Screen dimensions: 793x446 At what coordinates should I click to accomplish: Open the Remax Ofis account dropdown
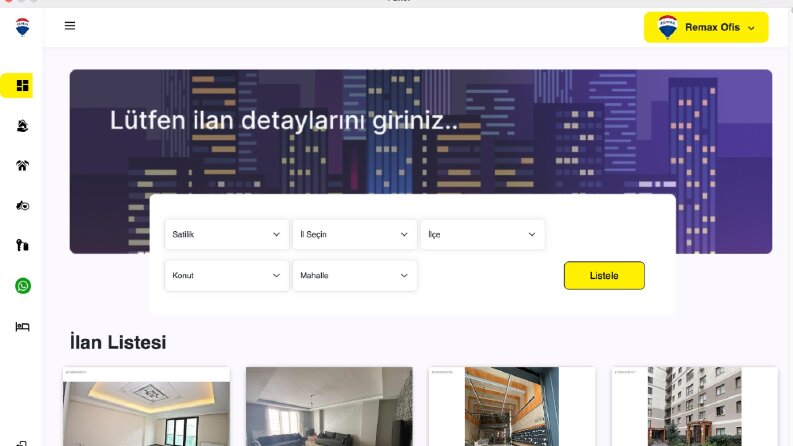[x=706, y=27]
